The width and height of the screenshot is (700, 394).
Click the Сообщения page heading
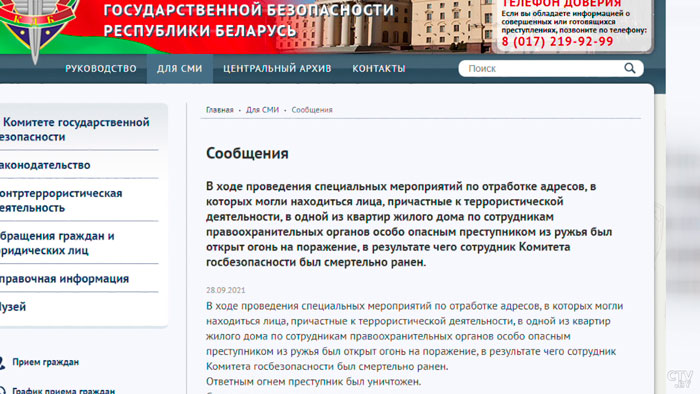pyautogui.click(x=247, y=153)
